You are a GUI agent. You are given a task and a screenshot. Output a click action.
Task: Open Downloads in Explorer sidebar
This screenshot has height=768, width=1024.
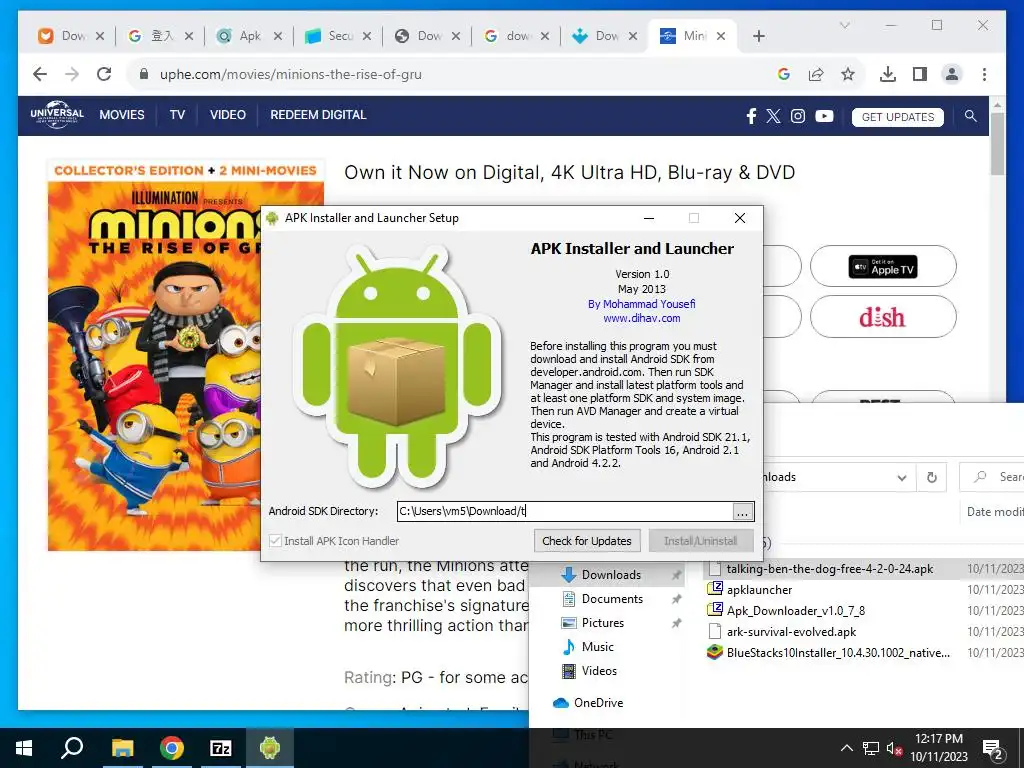tap(611, 575)
